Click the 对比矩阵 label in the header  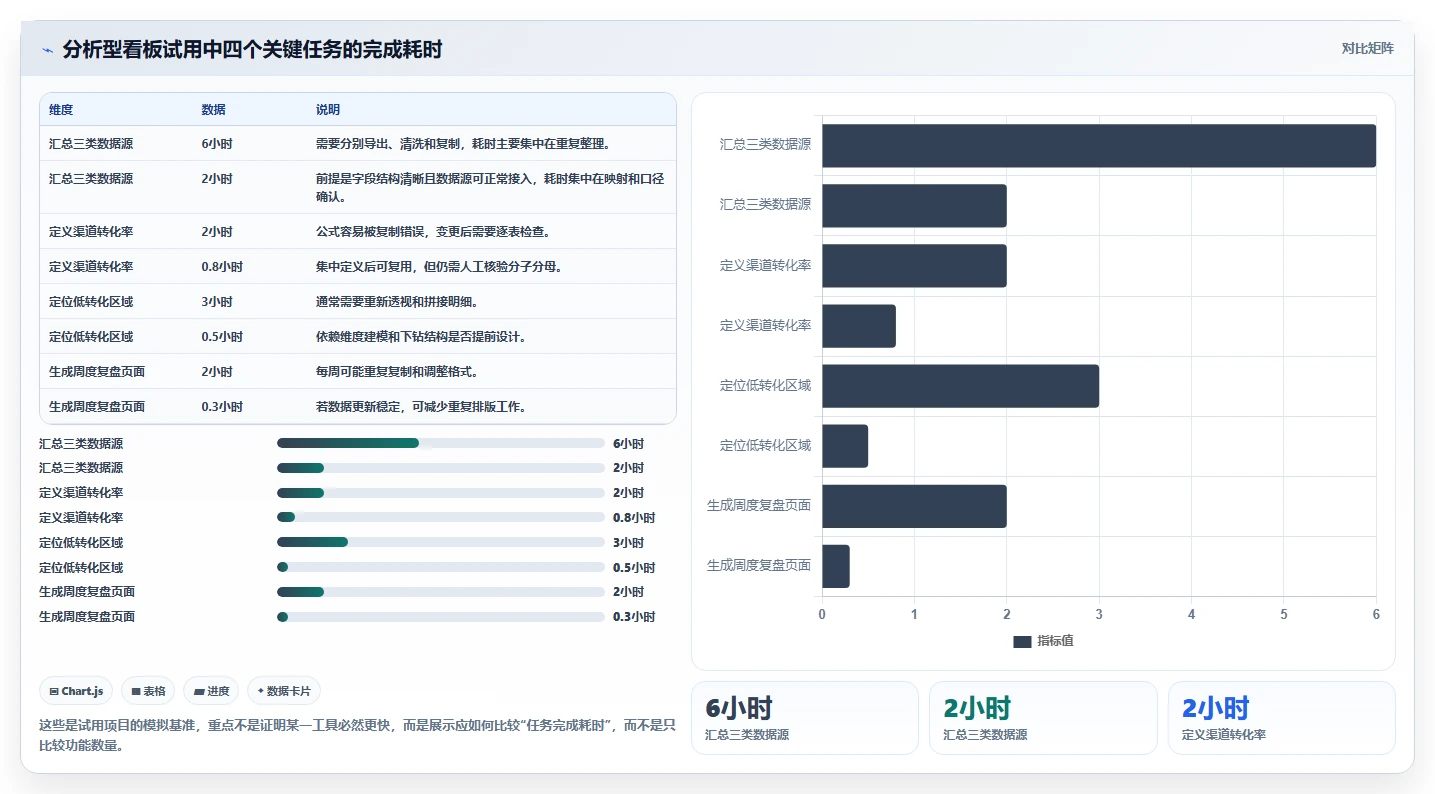pyautogui.click(x=1367, y=48)
